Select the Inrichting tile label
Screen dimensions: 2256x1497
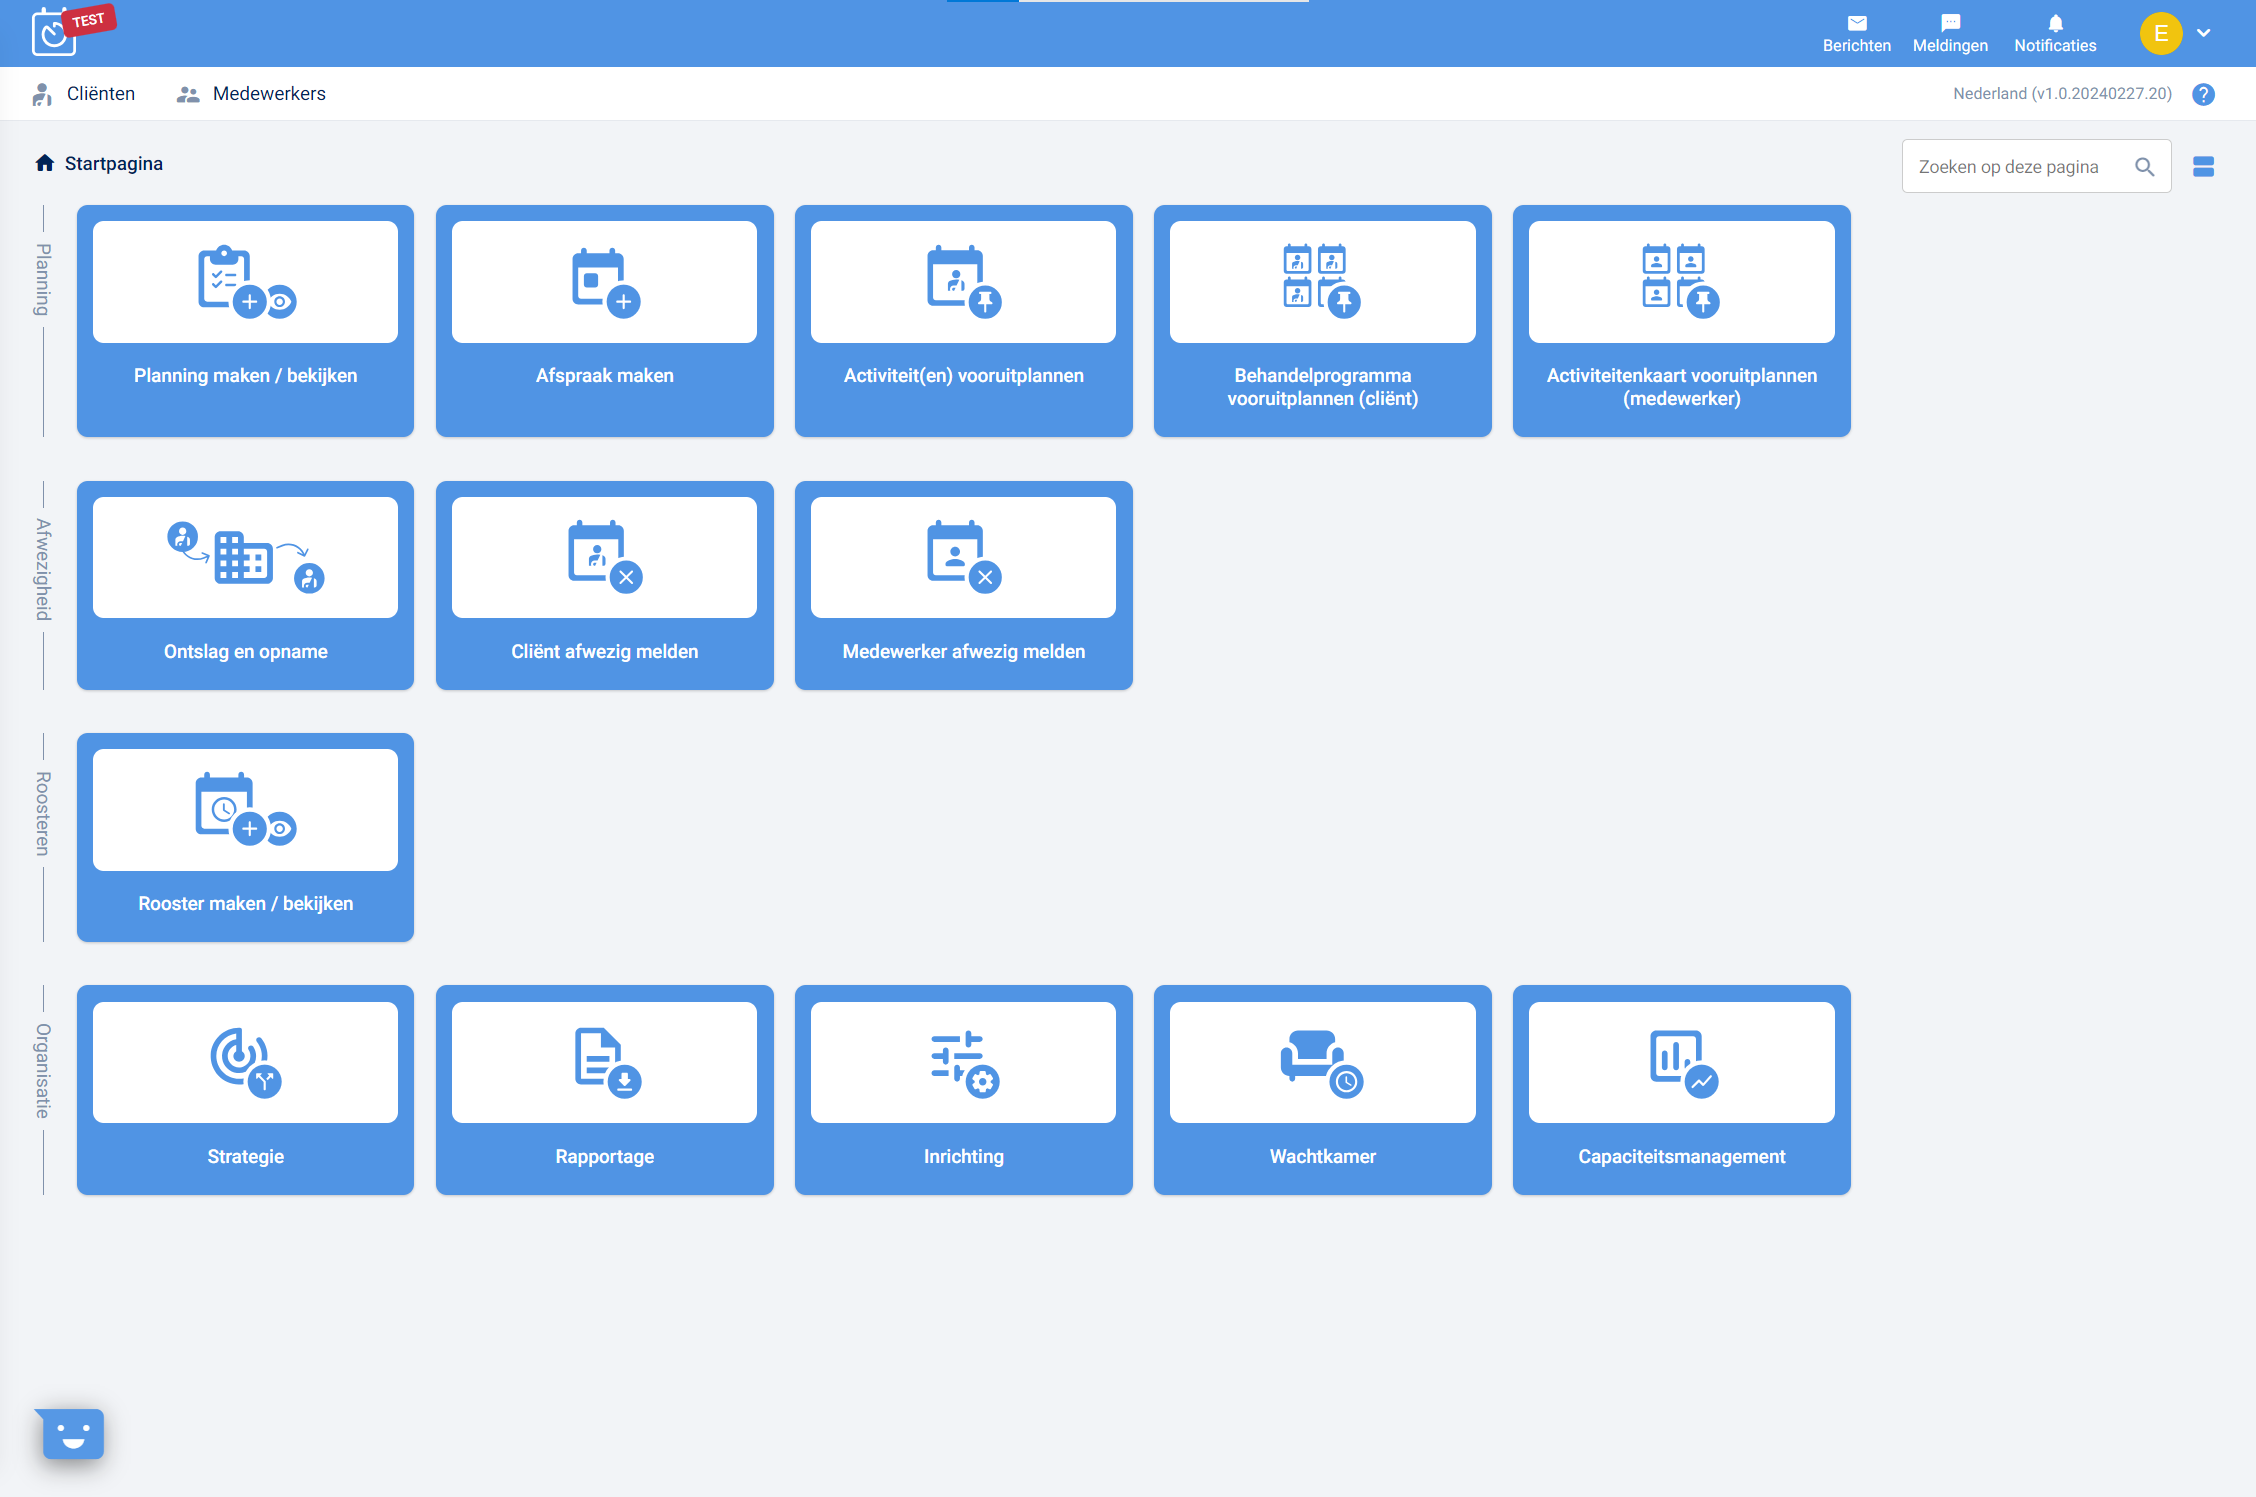point(964,1157)
